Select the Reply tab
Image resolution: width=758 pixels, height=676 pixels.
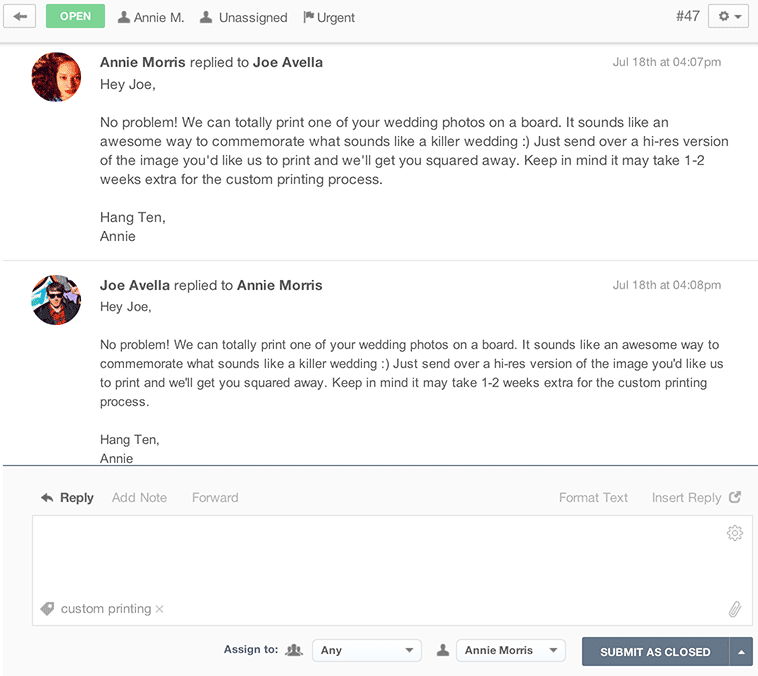(x=68, y=497)
